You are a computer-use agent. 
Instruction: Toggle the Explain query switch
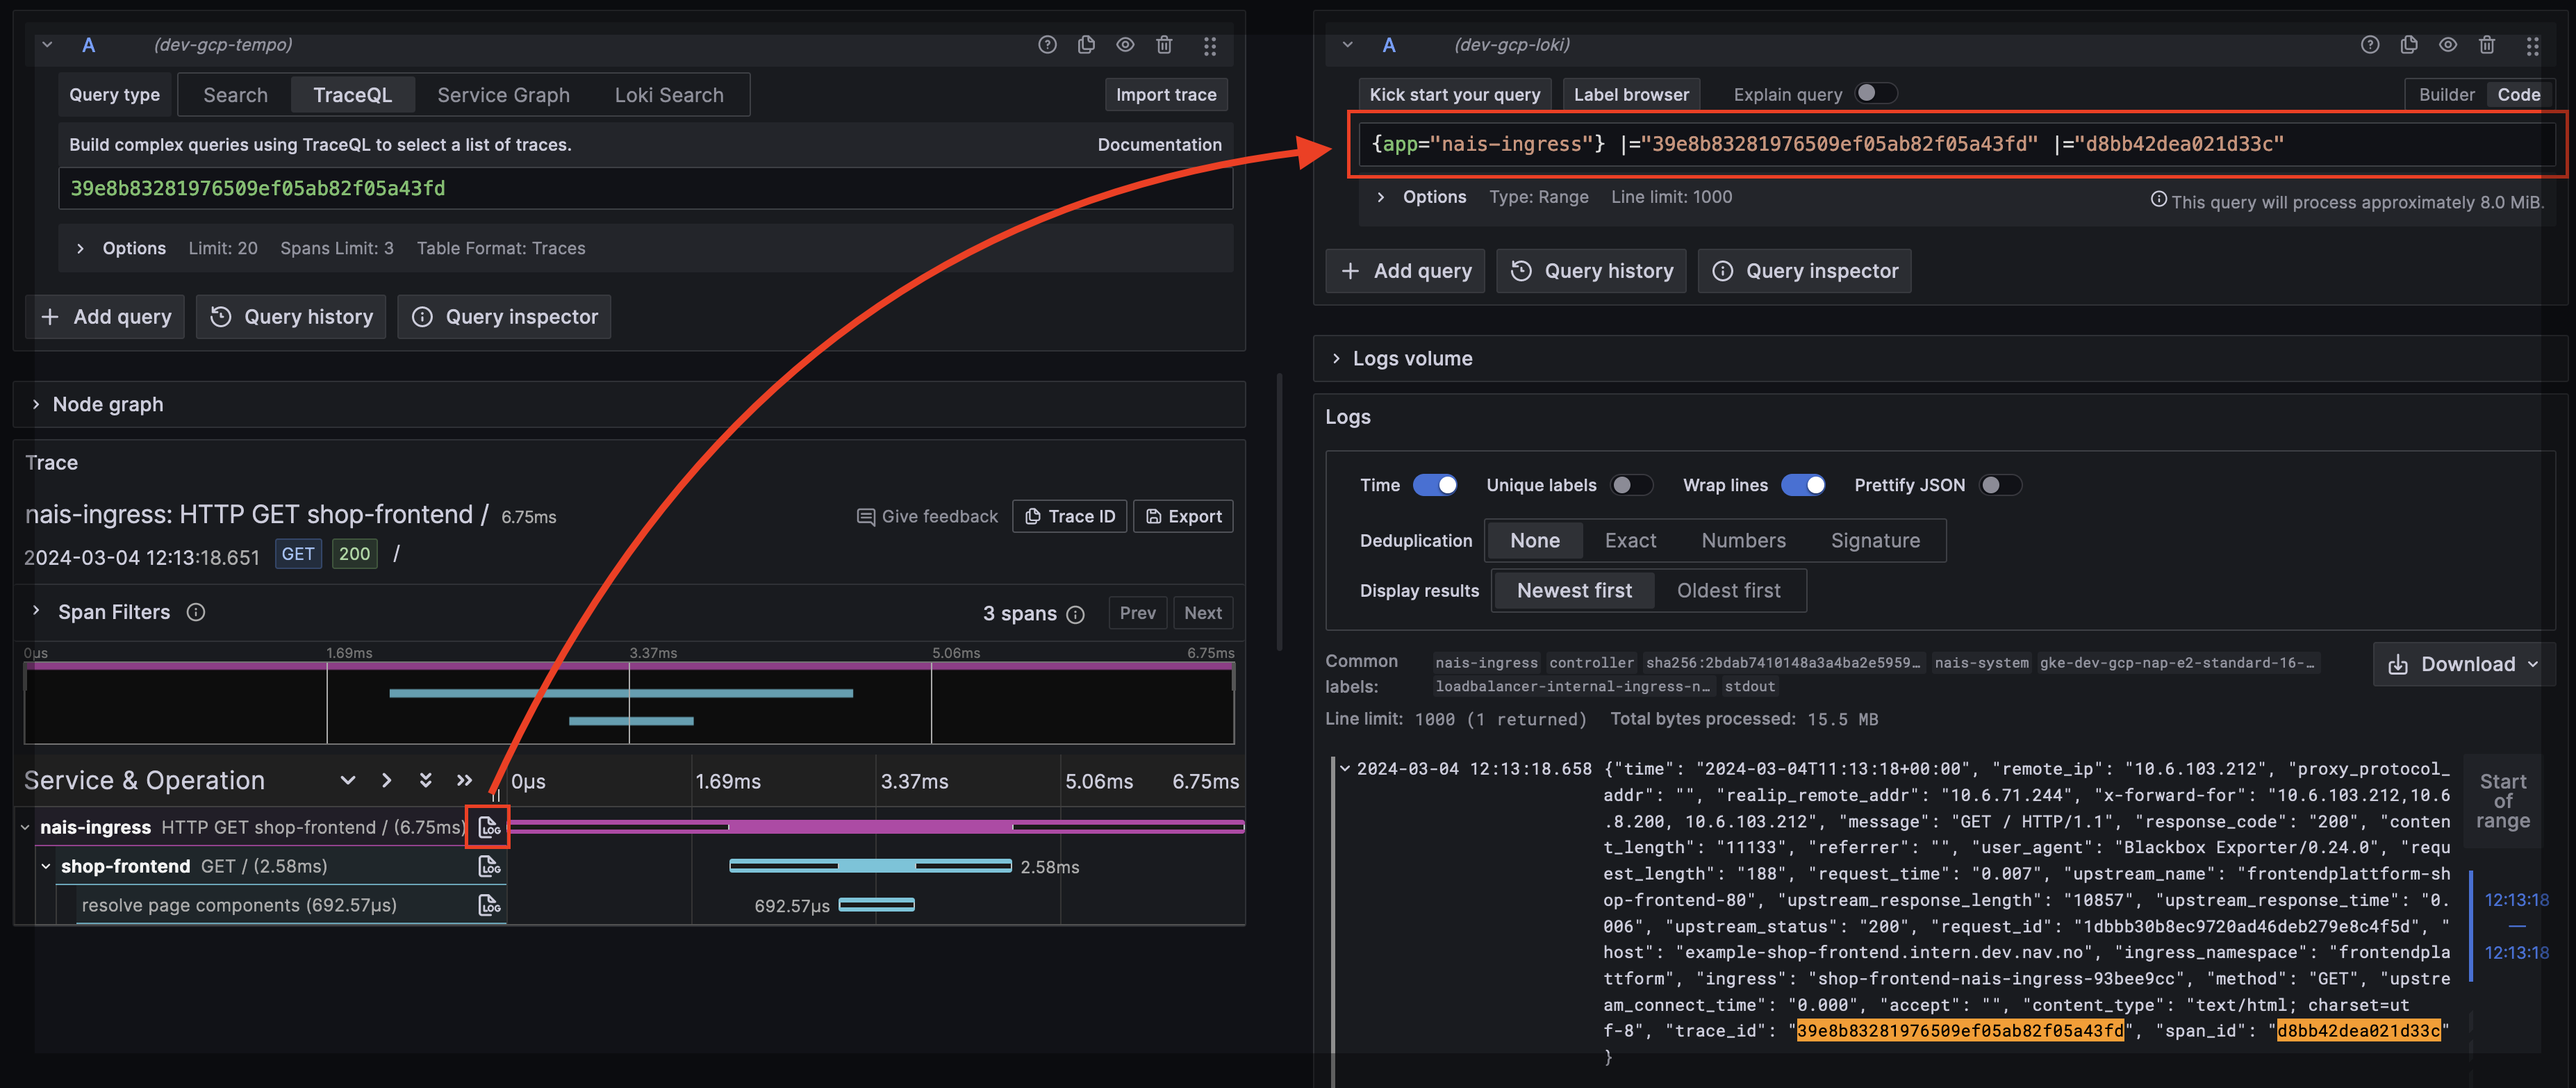click(x=1875, y=94)
